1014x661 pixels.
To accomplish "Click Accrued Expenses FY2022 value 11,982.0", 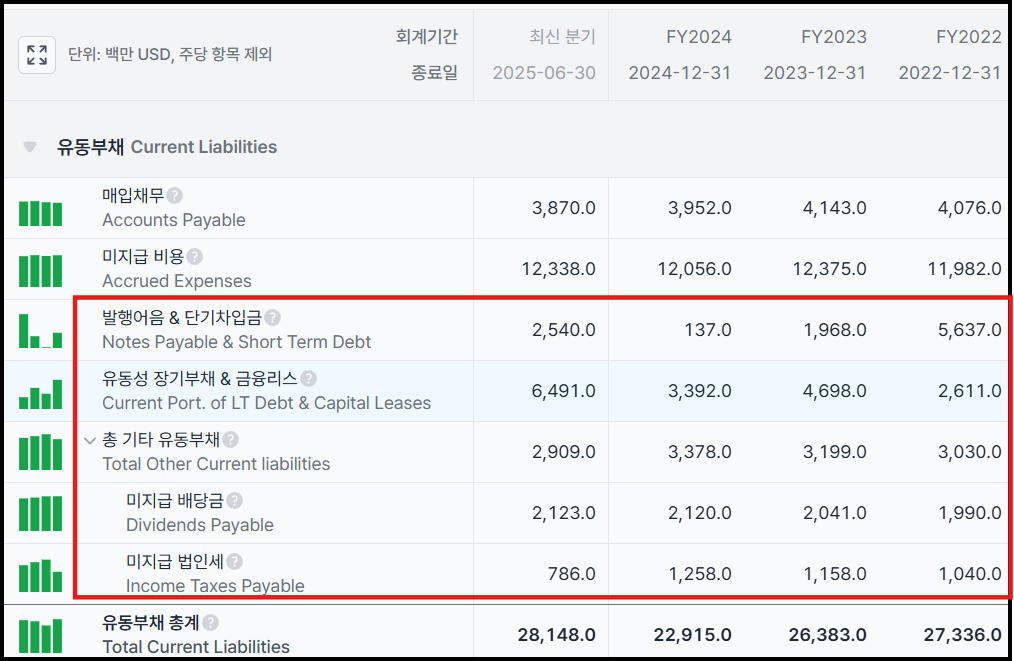I will point(964,268).
